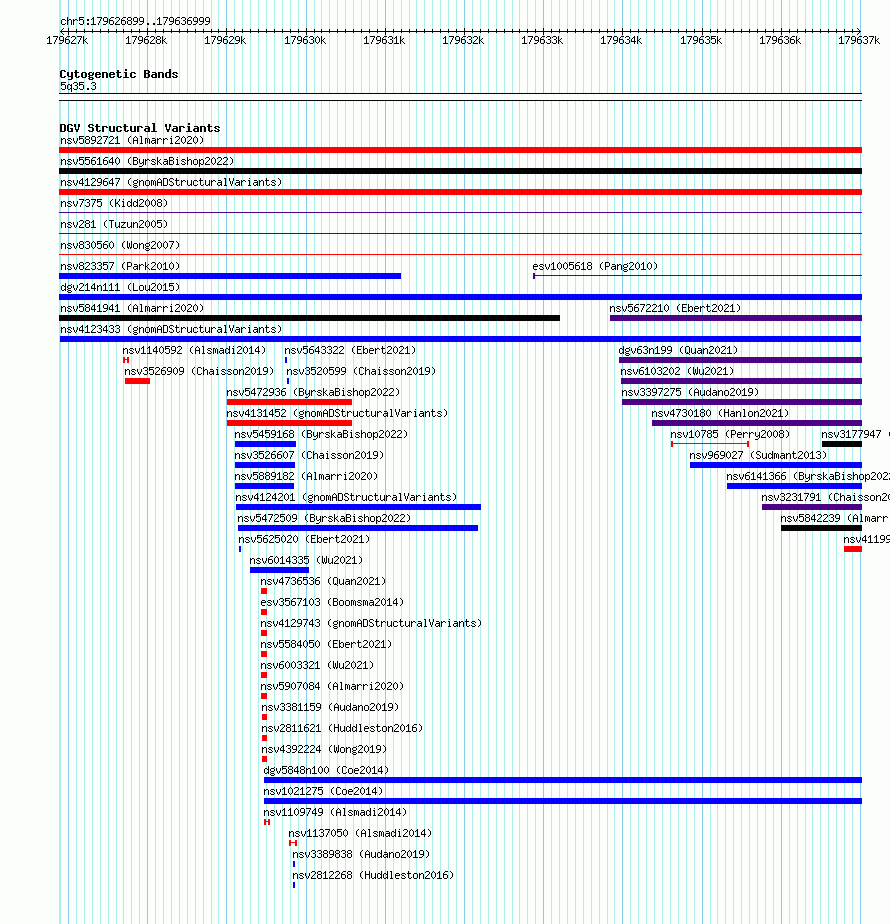Open nsv6003321 (Wu2021) variant
Image resolution: width=890 pixels, height=924 pixels.
317,665
